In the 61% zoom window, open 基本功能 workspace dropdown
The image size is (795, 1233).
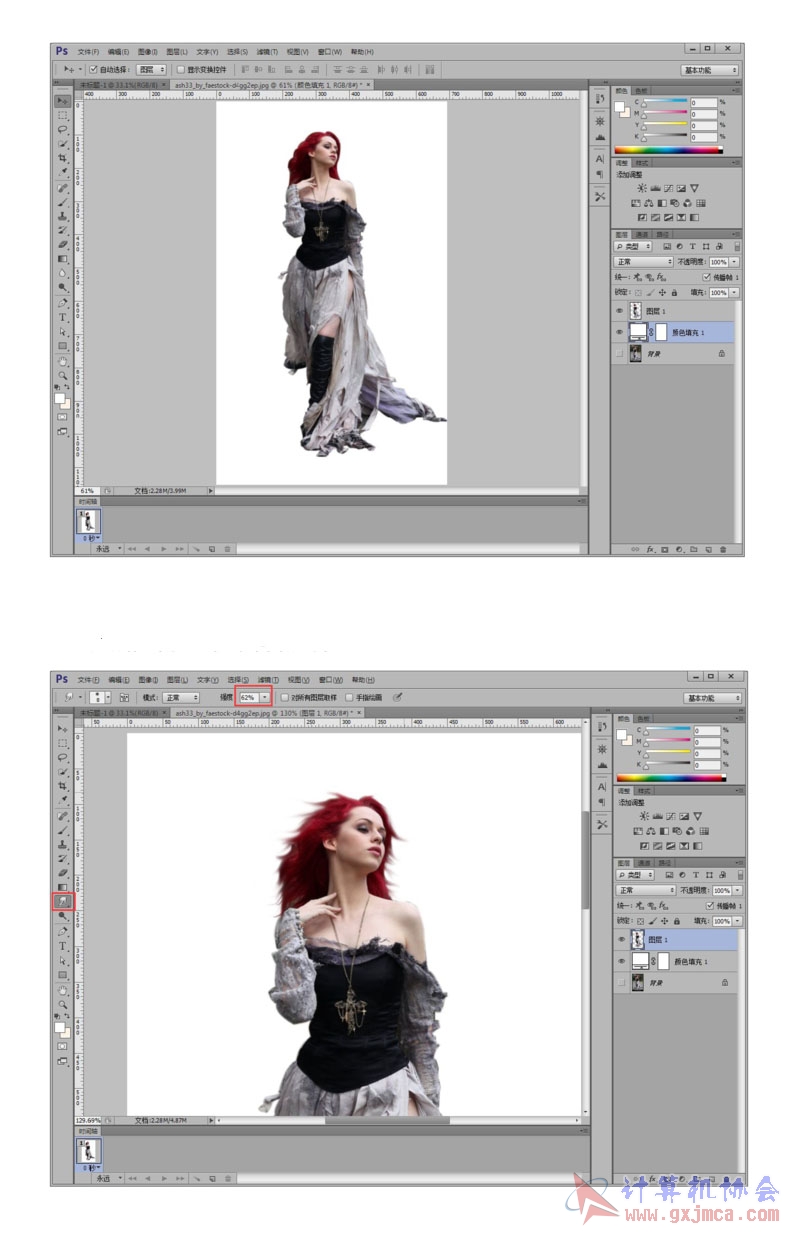pyautogui.click(x=711, y=70)
